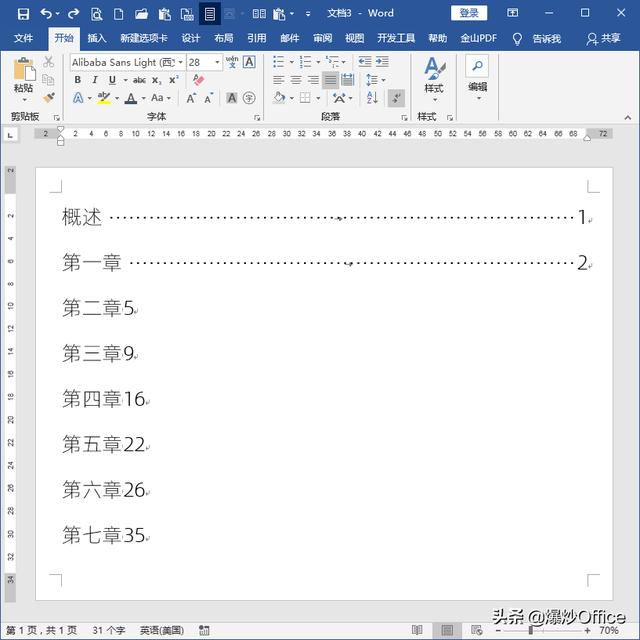Expand the Styles (样式) gallery

433,80
